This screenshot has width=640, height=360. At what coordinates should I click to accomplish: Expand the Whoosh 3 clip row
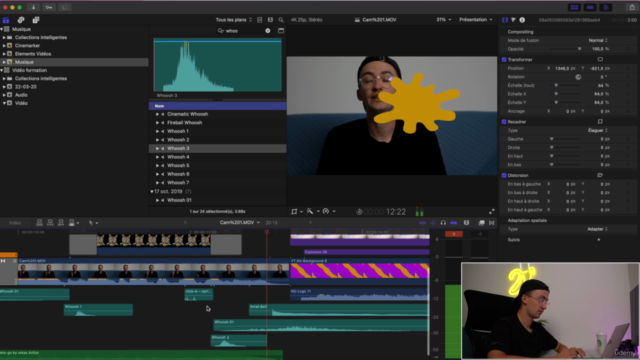pyautogui.click(x=157, y=148)
